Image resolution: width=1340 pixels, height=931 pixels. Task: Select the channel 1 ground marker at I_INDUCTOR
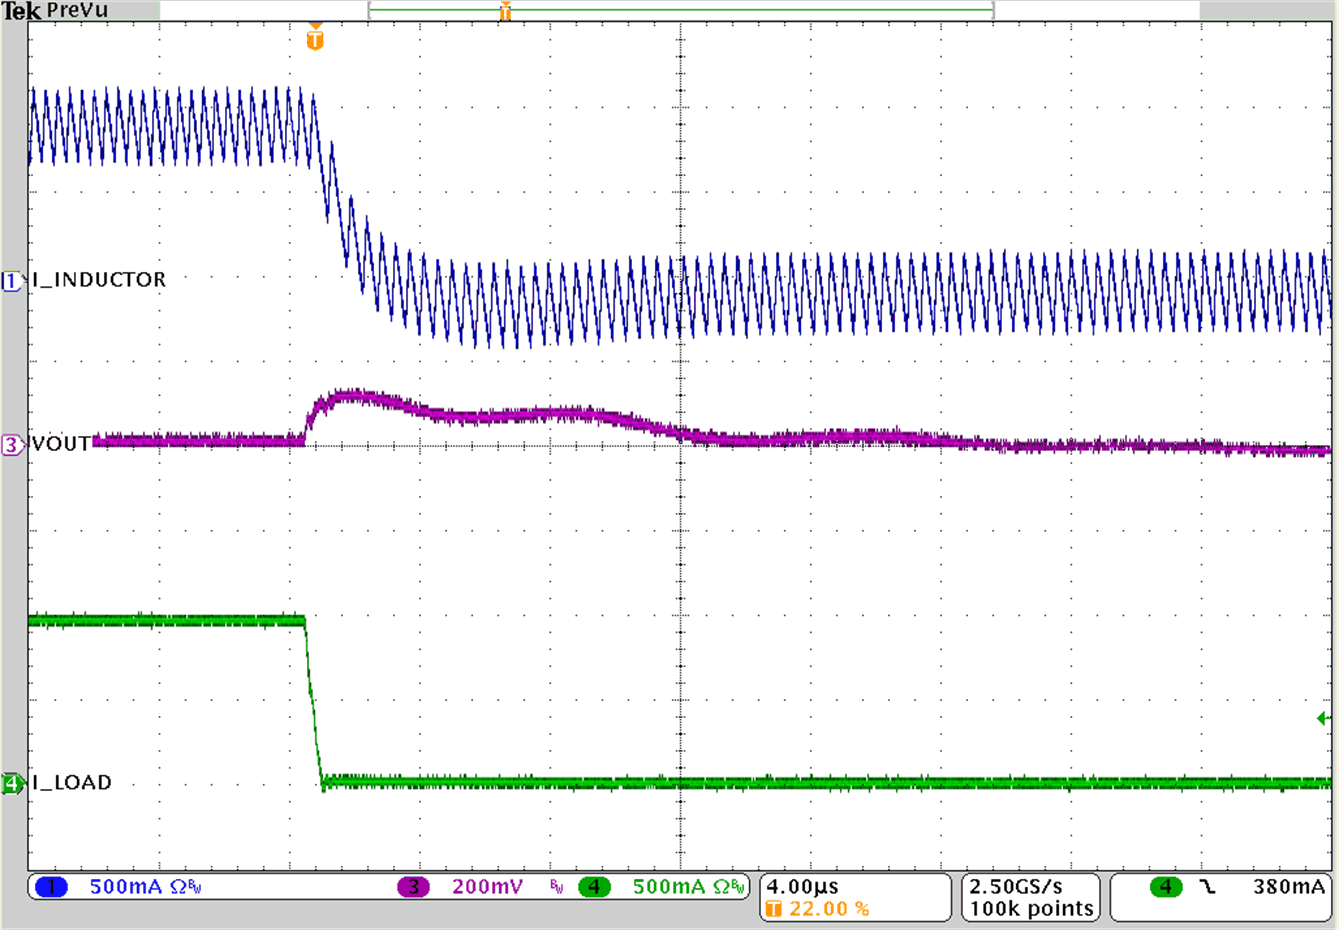pyautogui.click(x=12, y=281)
